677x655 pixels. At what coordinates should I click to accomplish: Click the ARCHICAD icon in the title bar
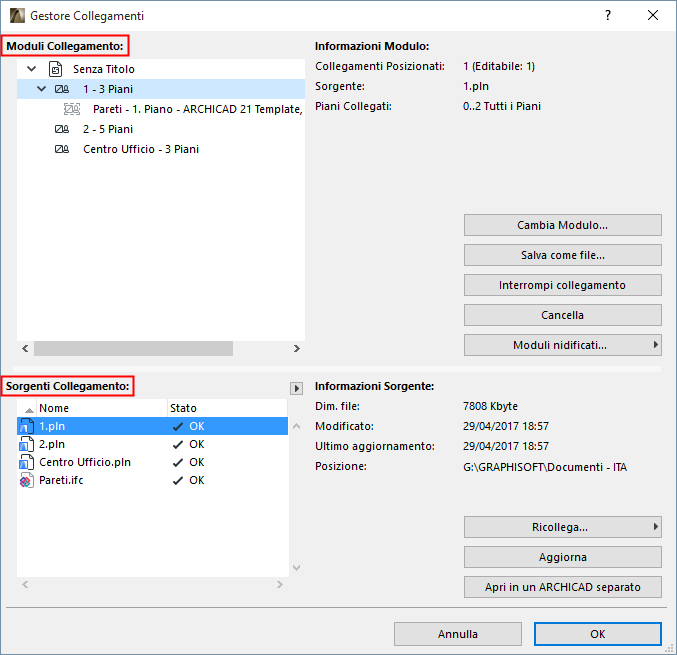[x=17, y=16]
